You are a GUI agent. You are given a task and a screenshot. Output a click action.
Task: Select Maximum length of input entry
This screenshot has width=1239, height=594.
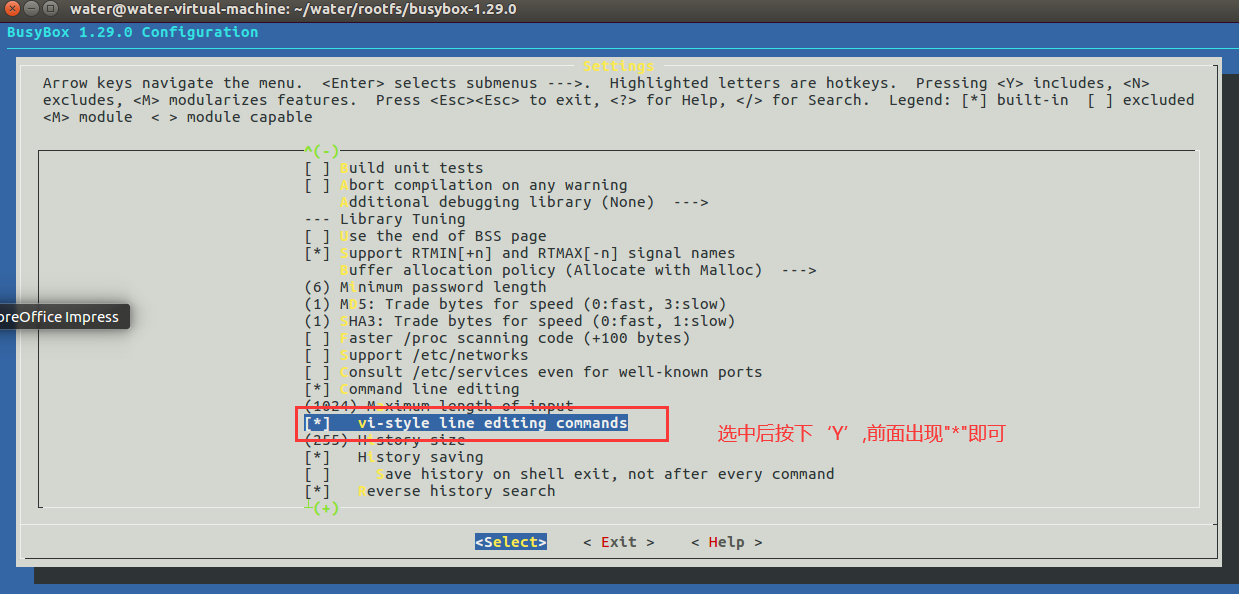439,406
